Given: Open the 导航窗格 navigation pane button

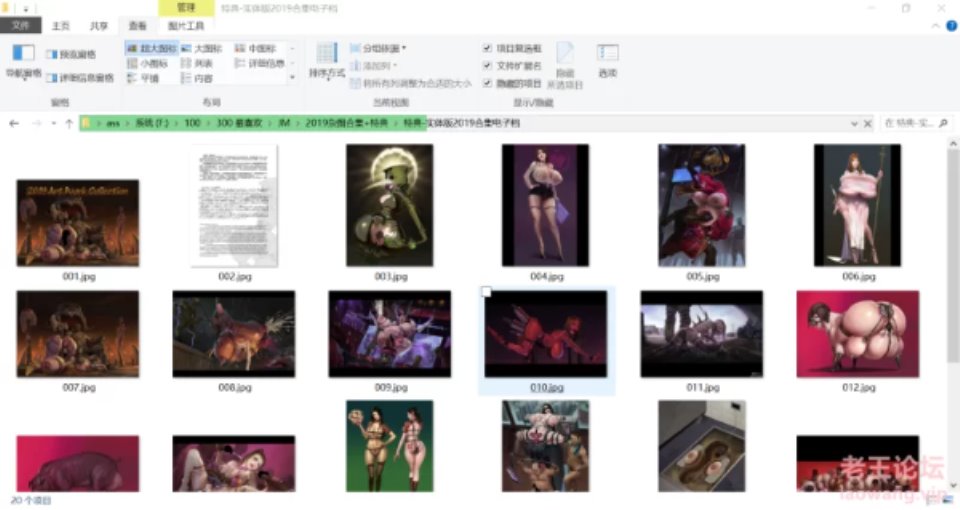Looking at the screenshot, I should (x=23, y=61).
